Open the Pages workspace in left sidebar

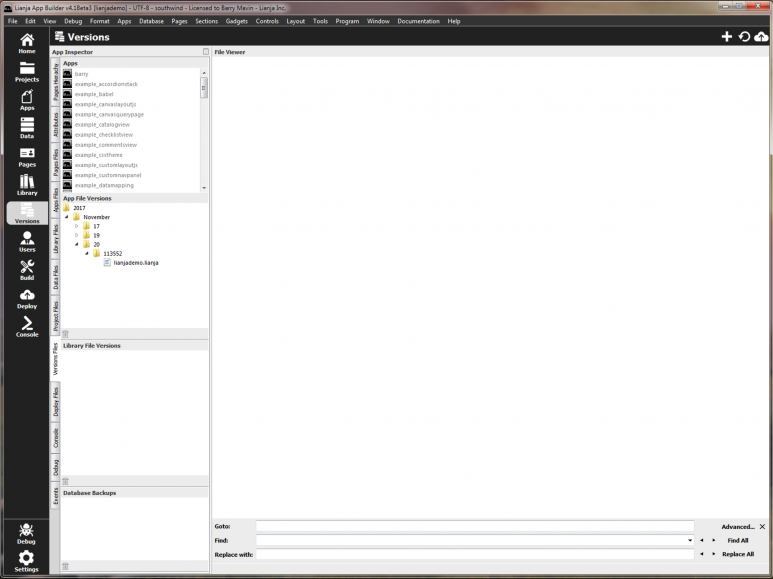pos(27,157)
